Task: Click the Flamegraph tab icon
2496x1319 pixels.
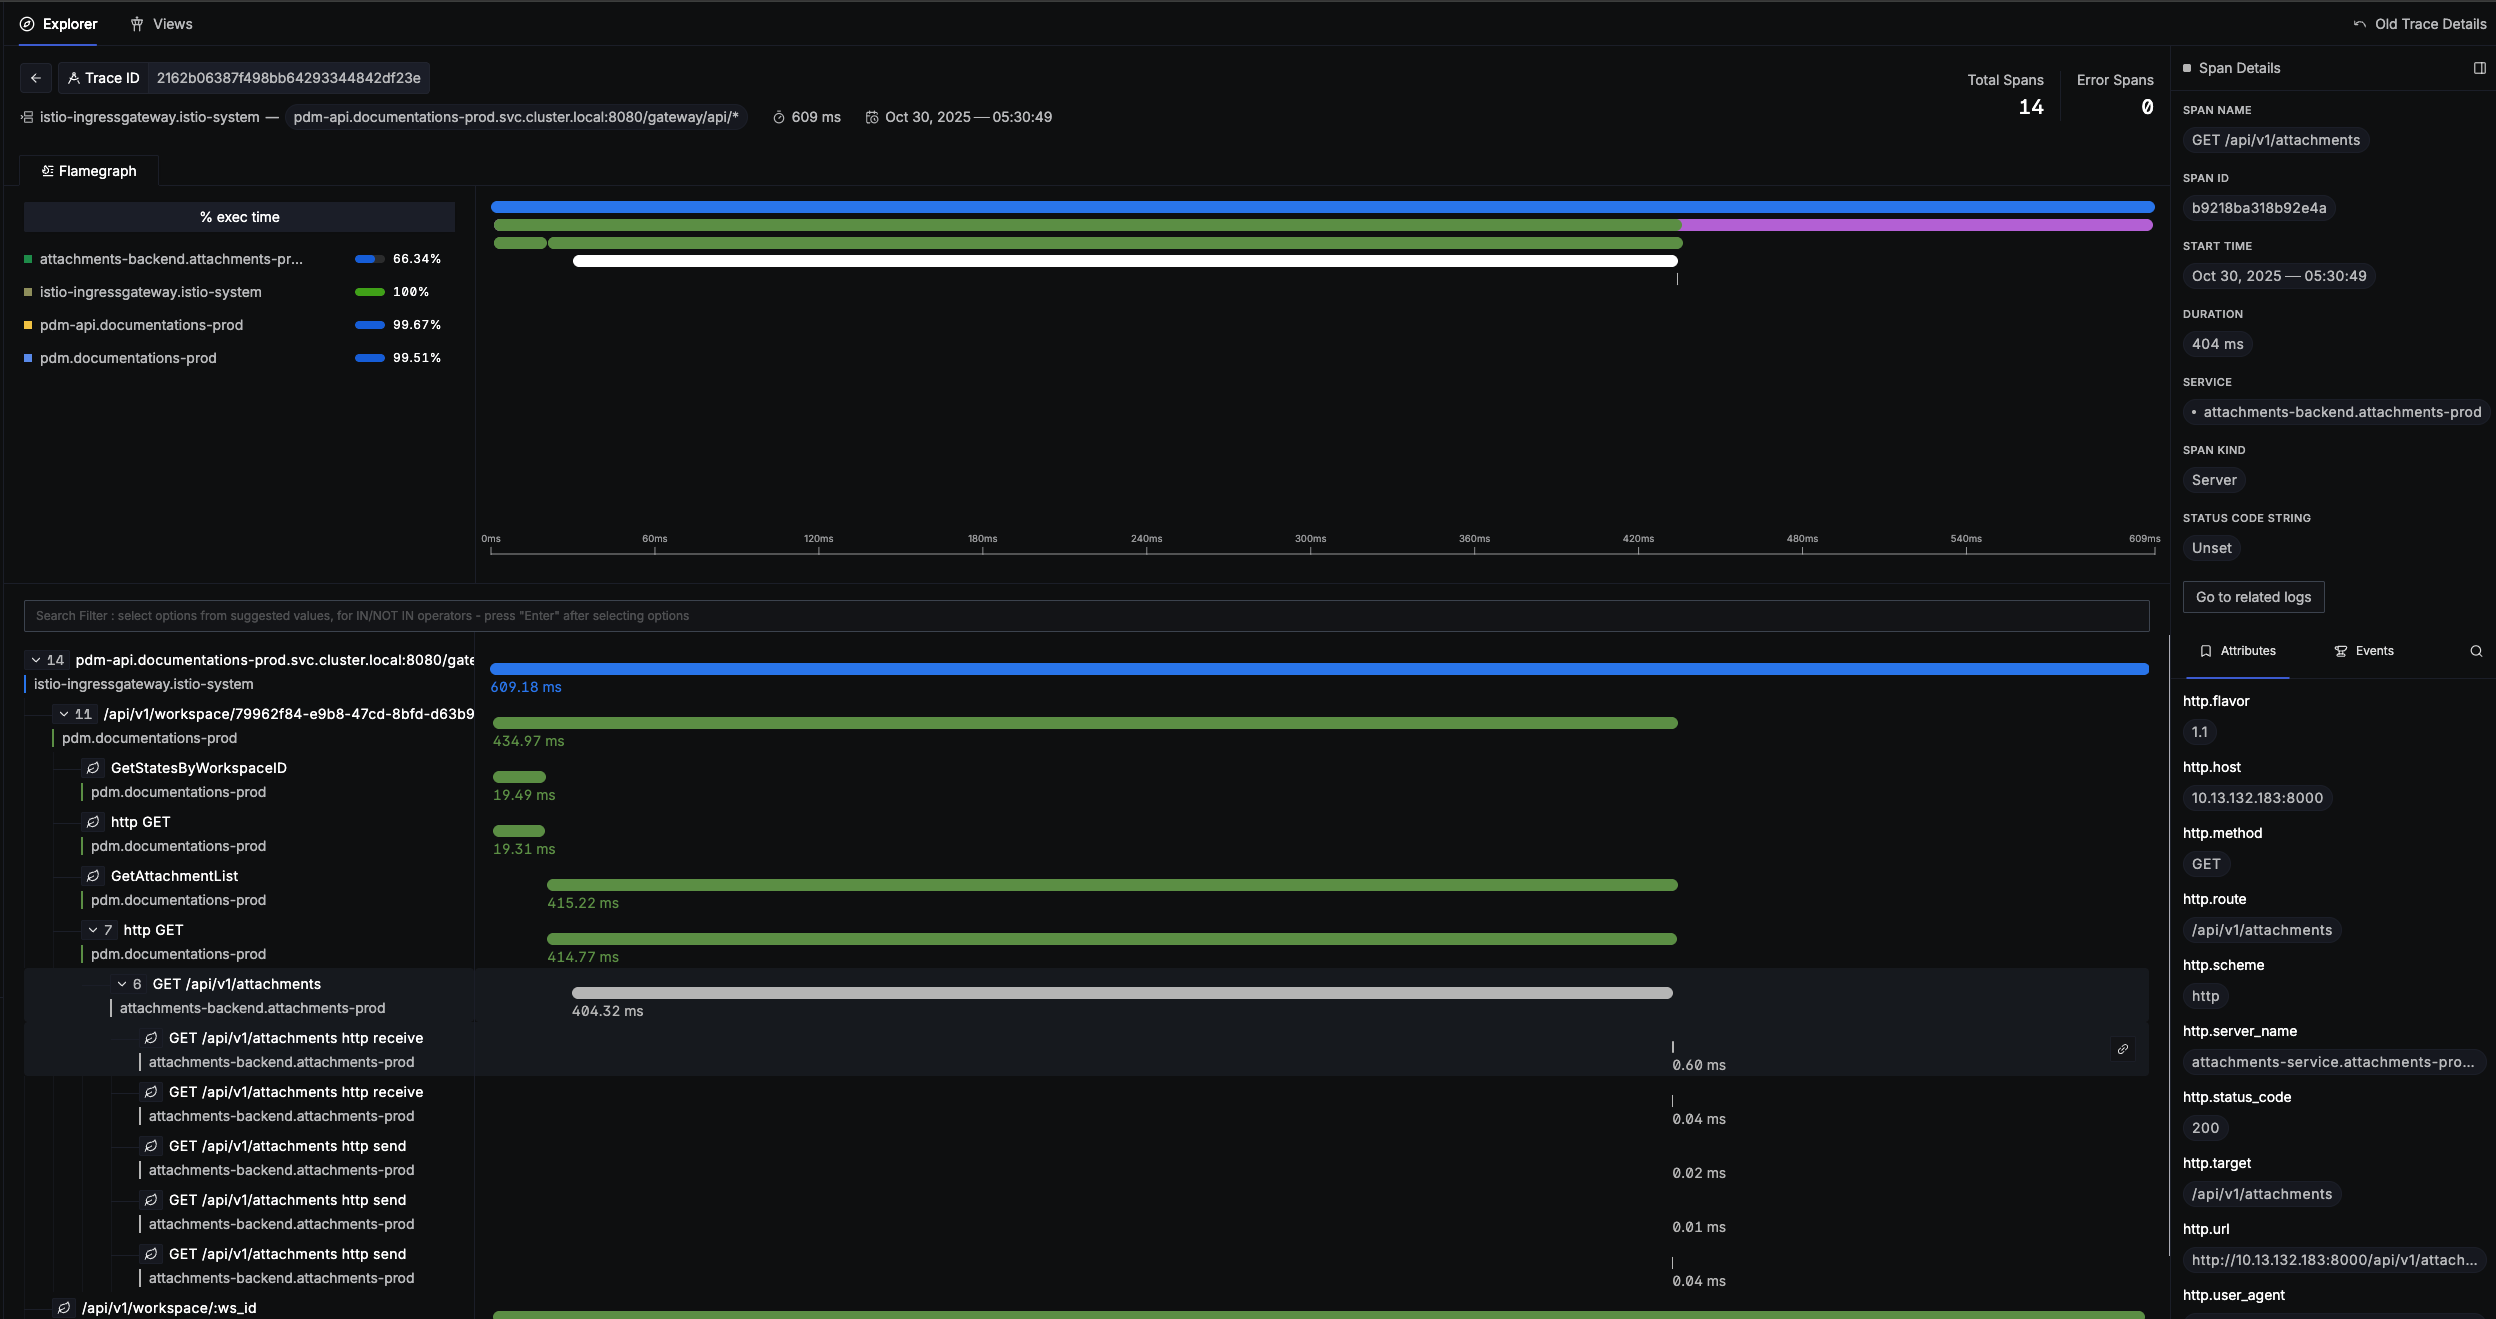Action: 47,171
